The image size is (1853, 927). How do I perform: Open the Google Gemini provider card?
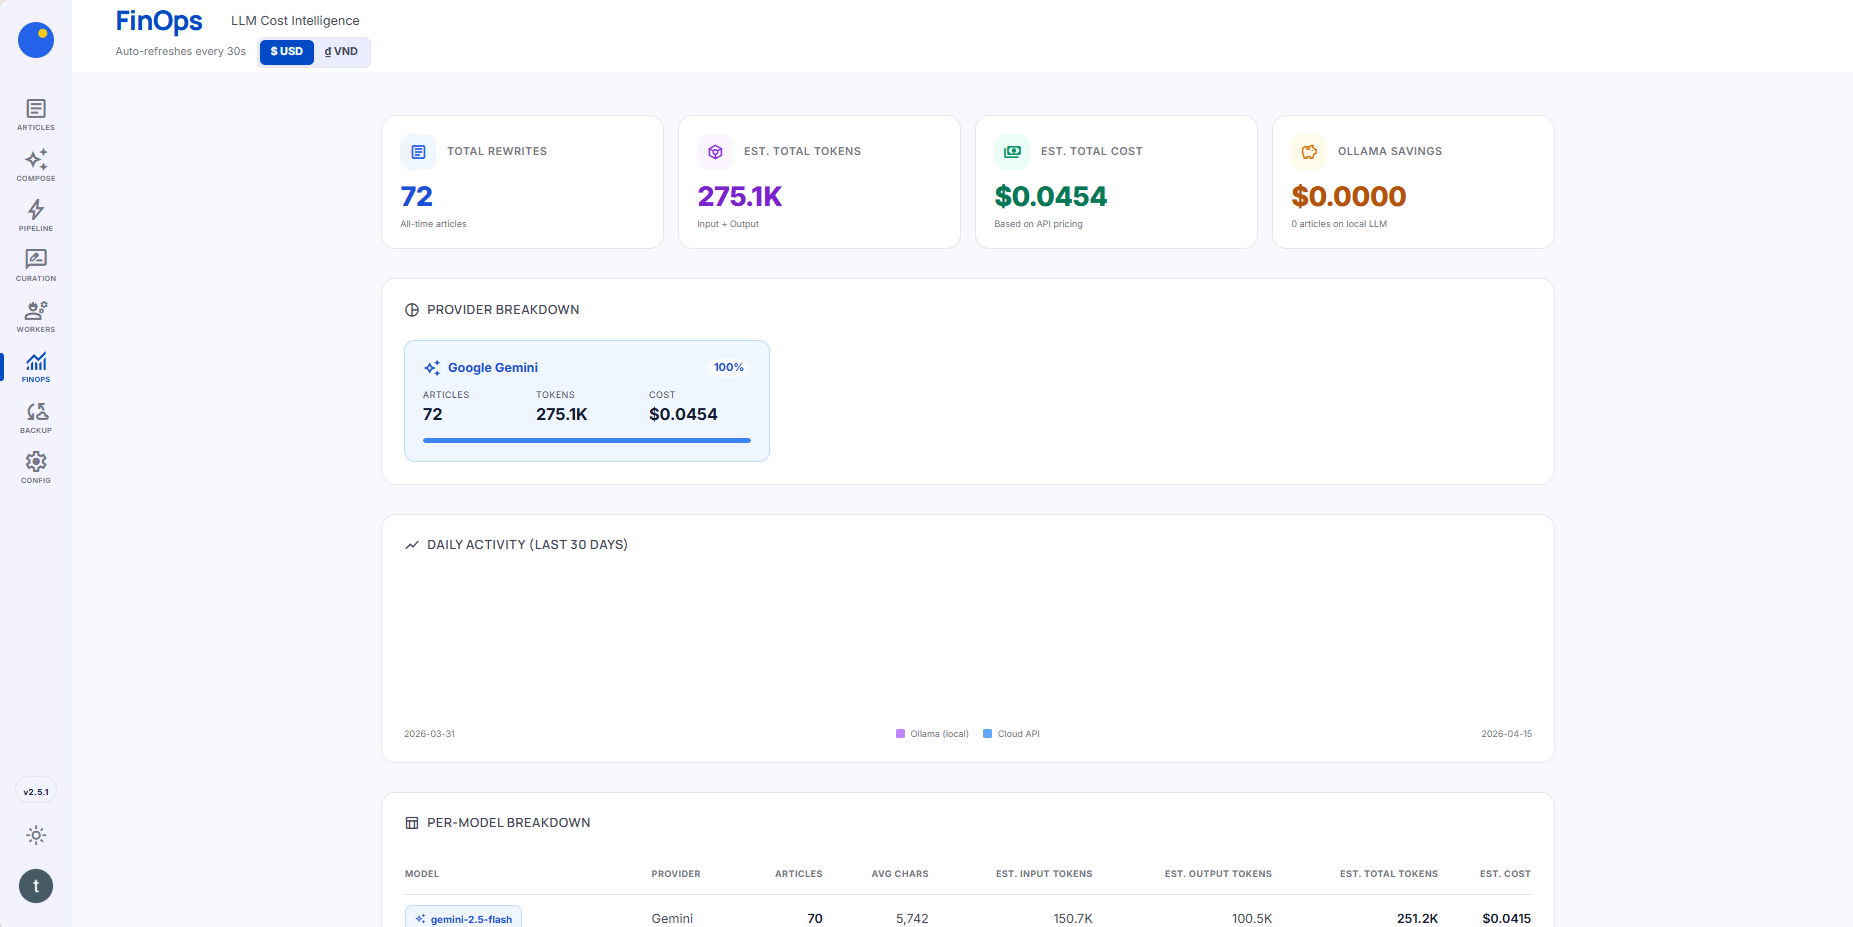586,400
